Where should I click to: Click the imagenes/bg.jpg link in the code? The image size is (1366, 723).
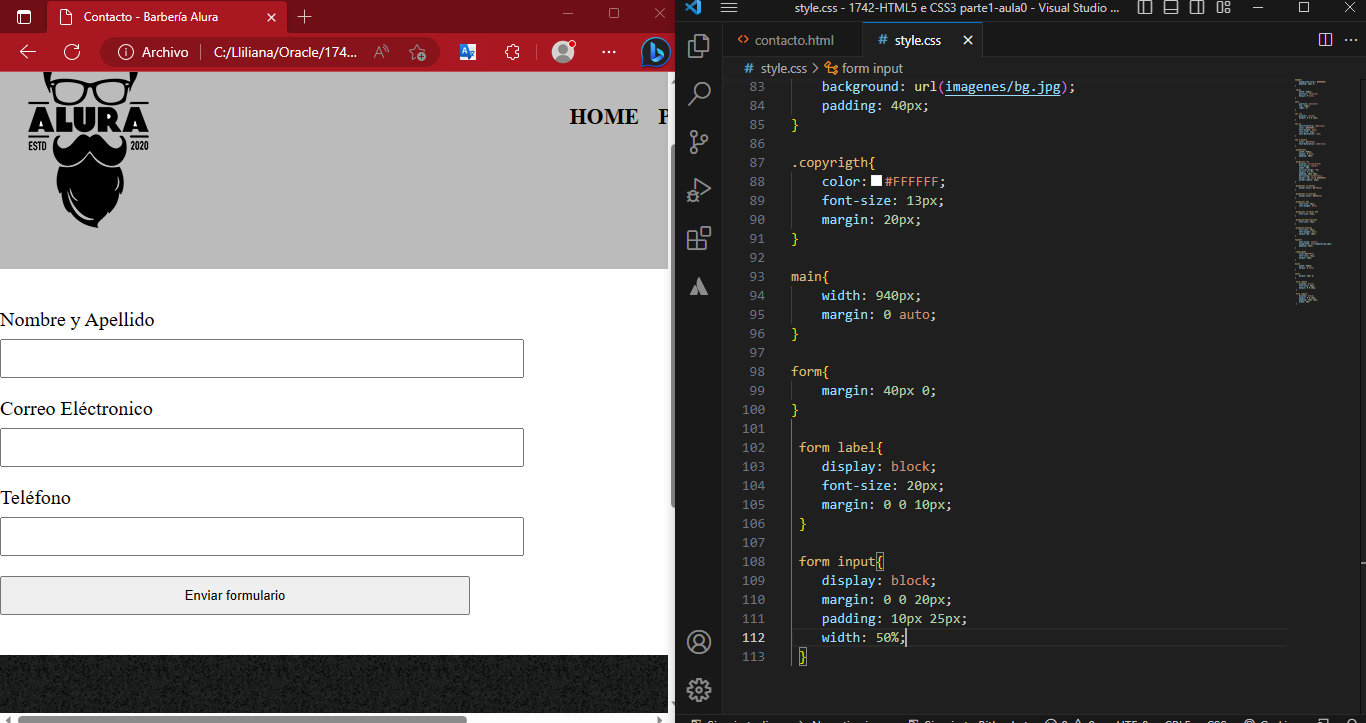click(1003, 87)
